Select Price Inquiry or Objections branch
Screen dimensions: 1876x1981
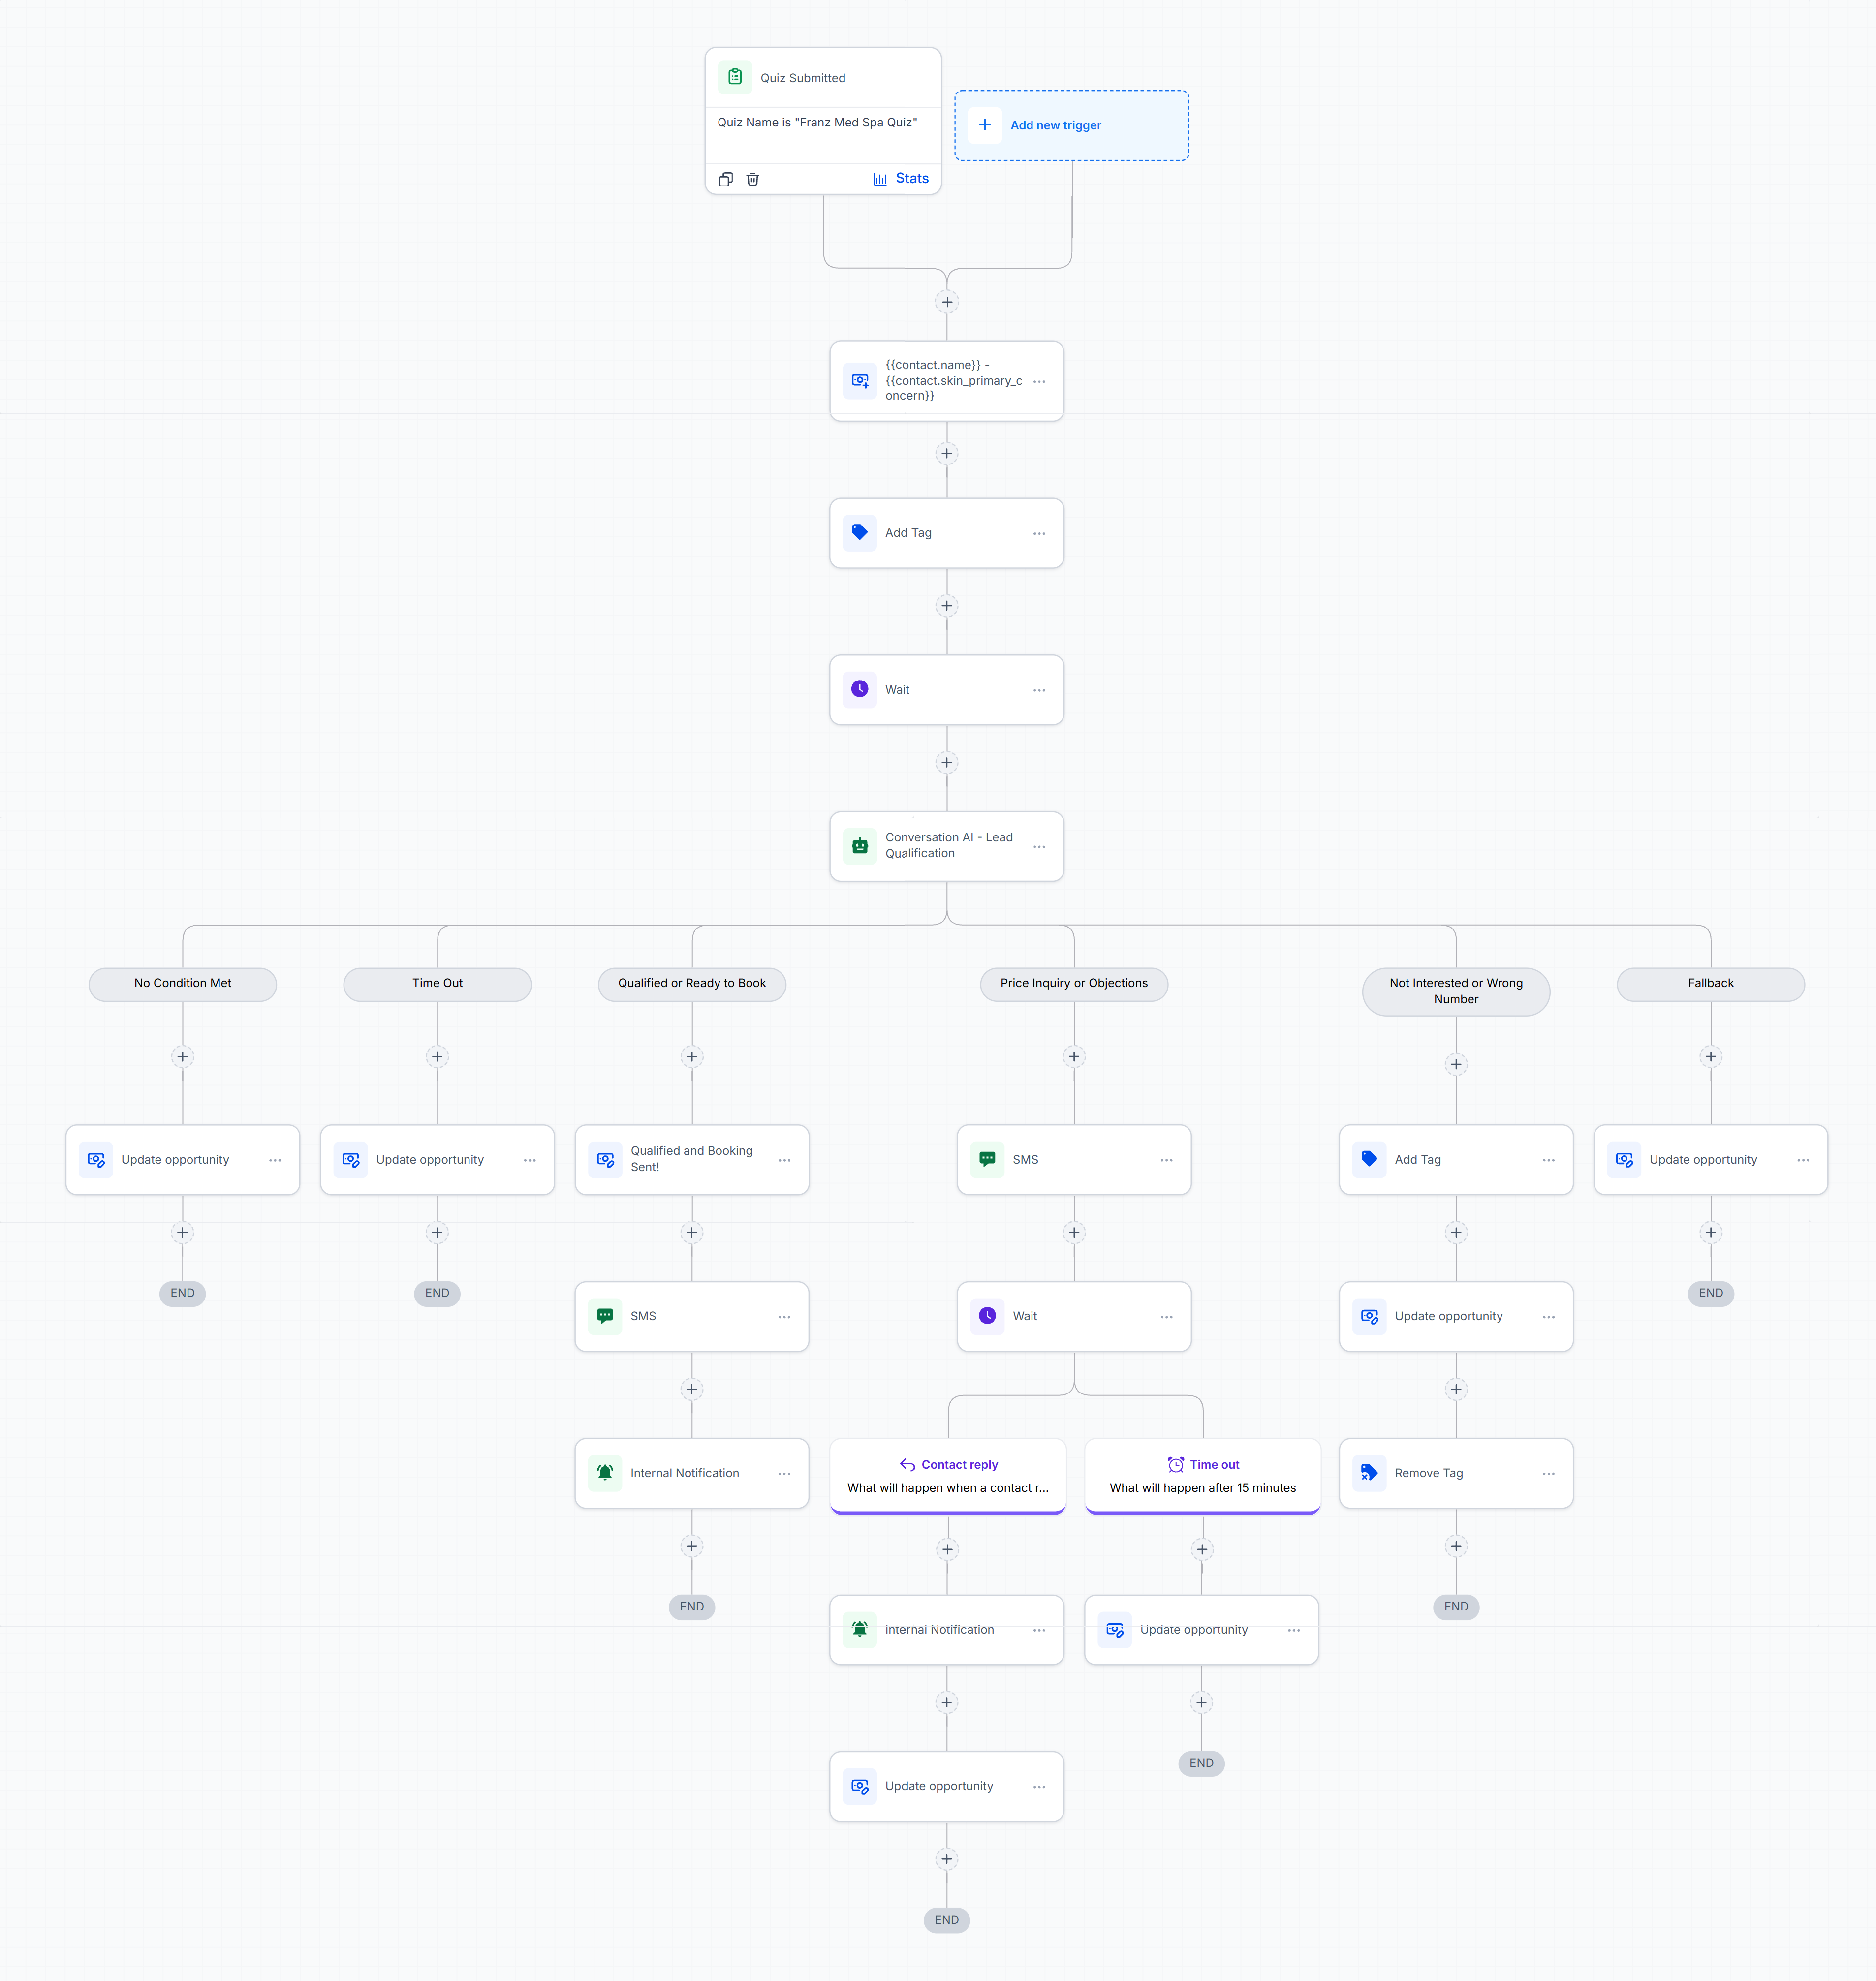1074,983
